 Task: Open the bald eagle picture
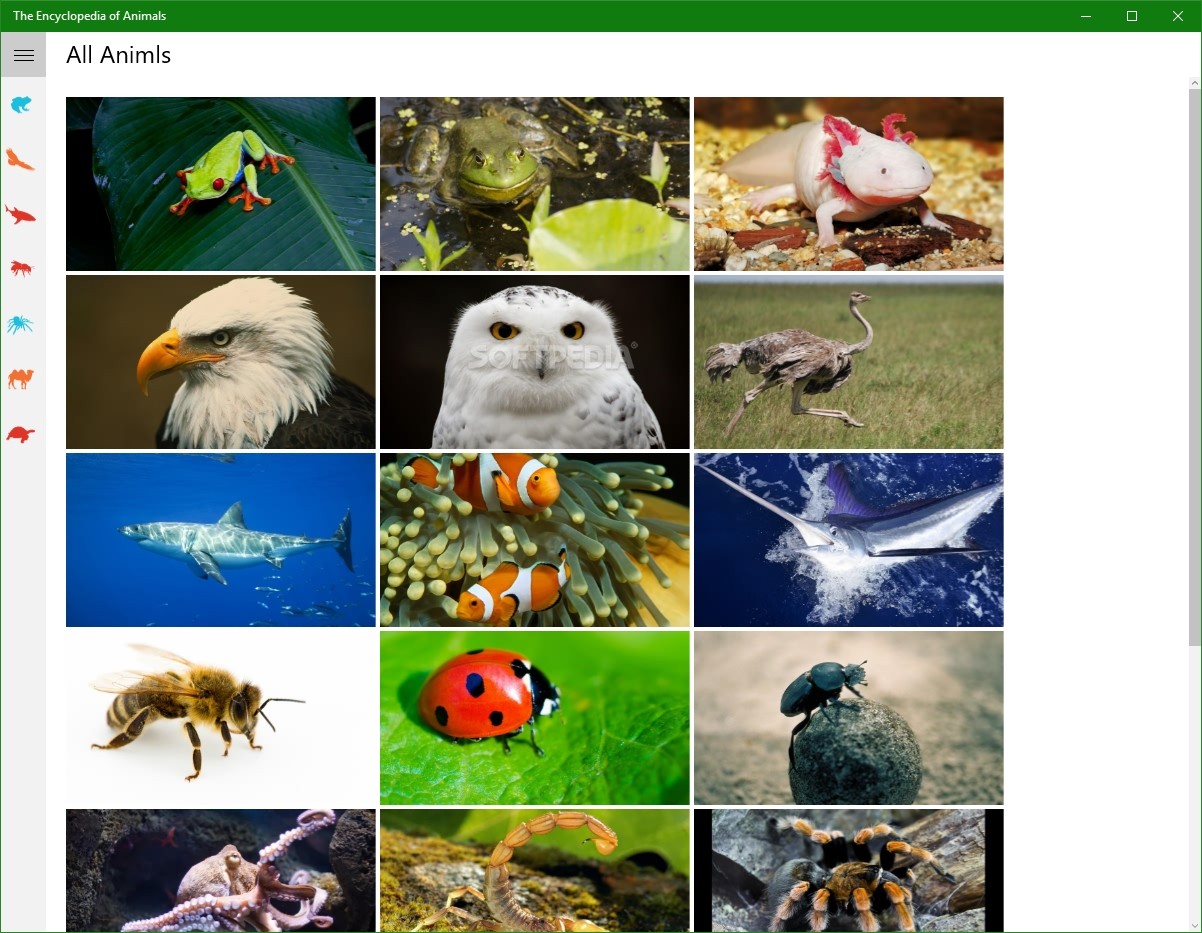click(x=221, y=362)
